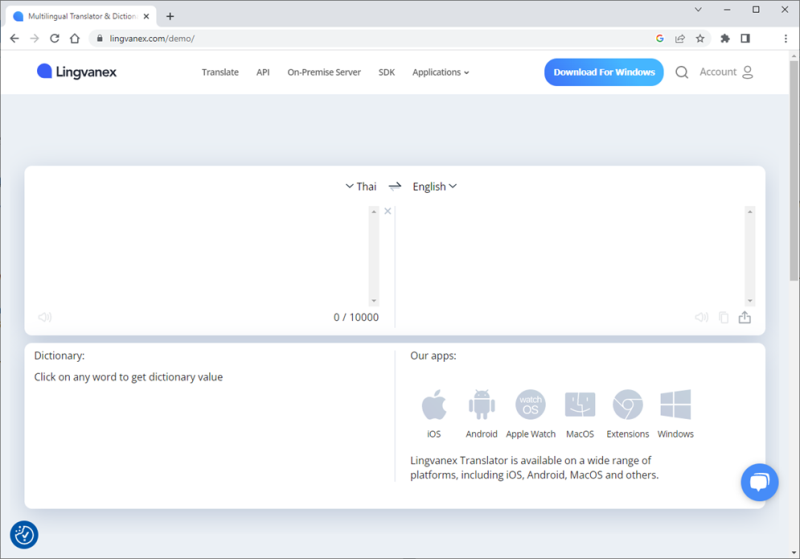Viewport: 800px width, 559px height.
Task: Open the Applications menu dropdown
Action: (x=440, y=72)
